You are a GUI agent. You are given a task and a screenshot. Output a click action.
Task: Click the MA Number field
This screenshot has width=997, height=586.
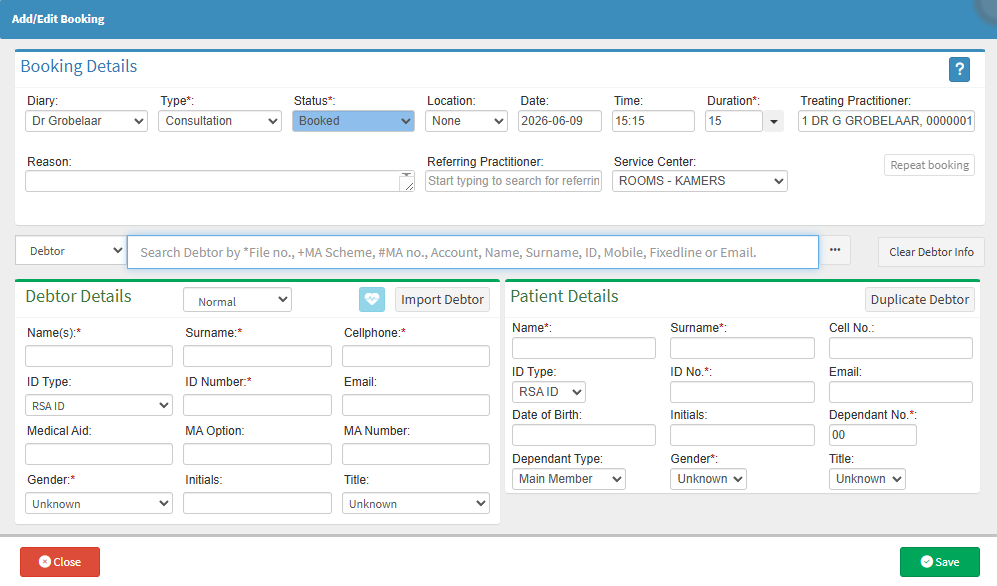pos(416,454)
